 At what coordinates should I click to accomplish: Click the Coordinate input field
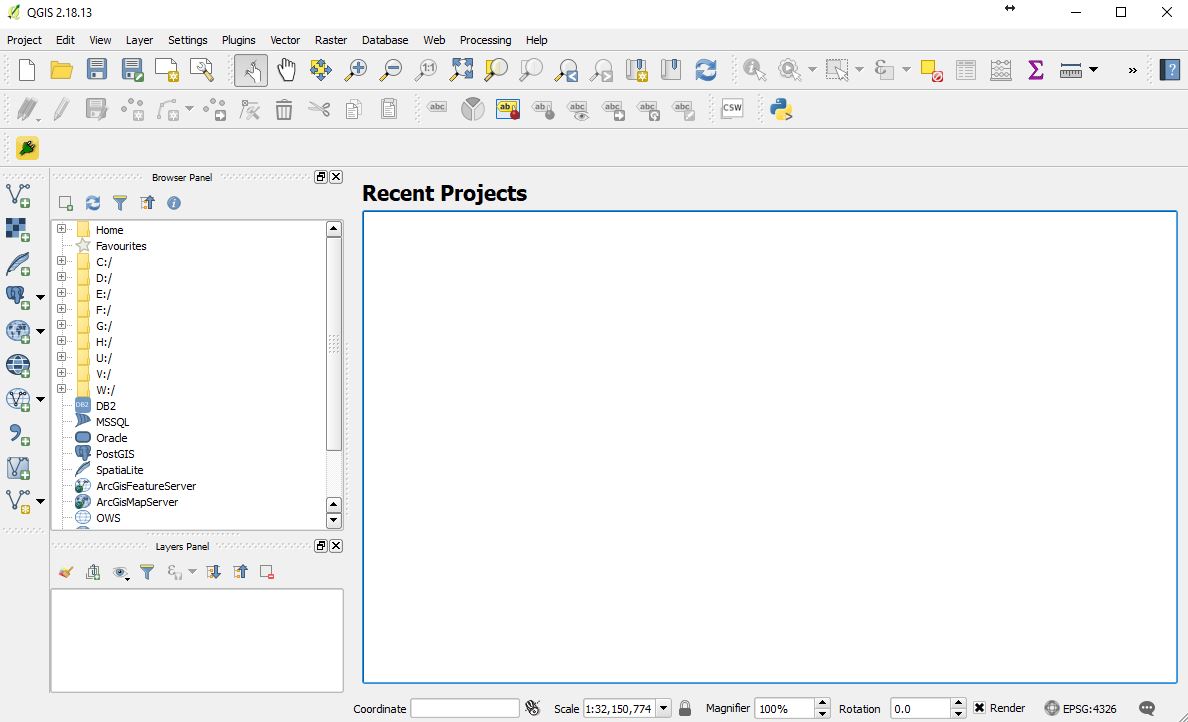[464, 708]
